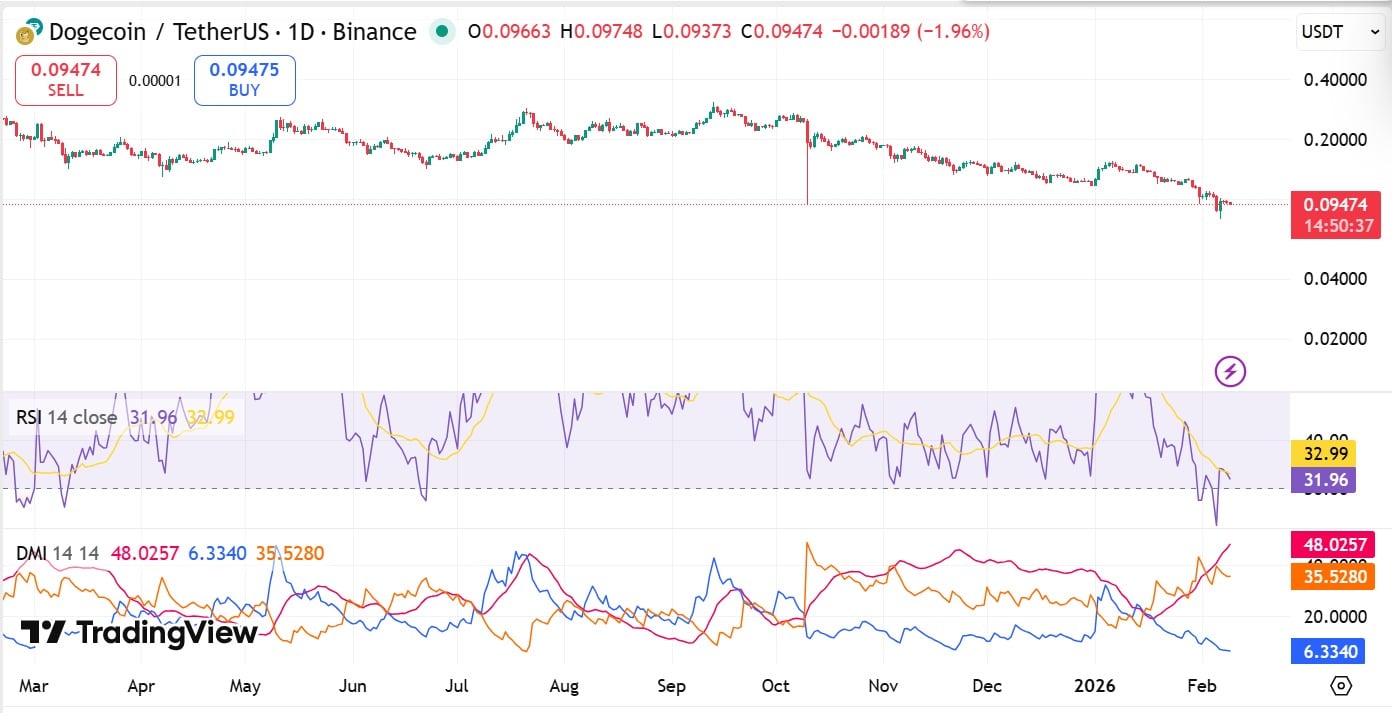Open instant order placement via lightning icon

(1230, 371)
